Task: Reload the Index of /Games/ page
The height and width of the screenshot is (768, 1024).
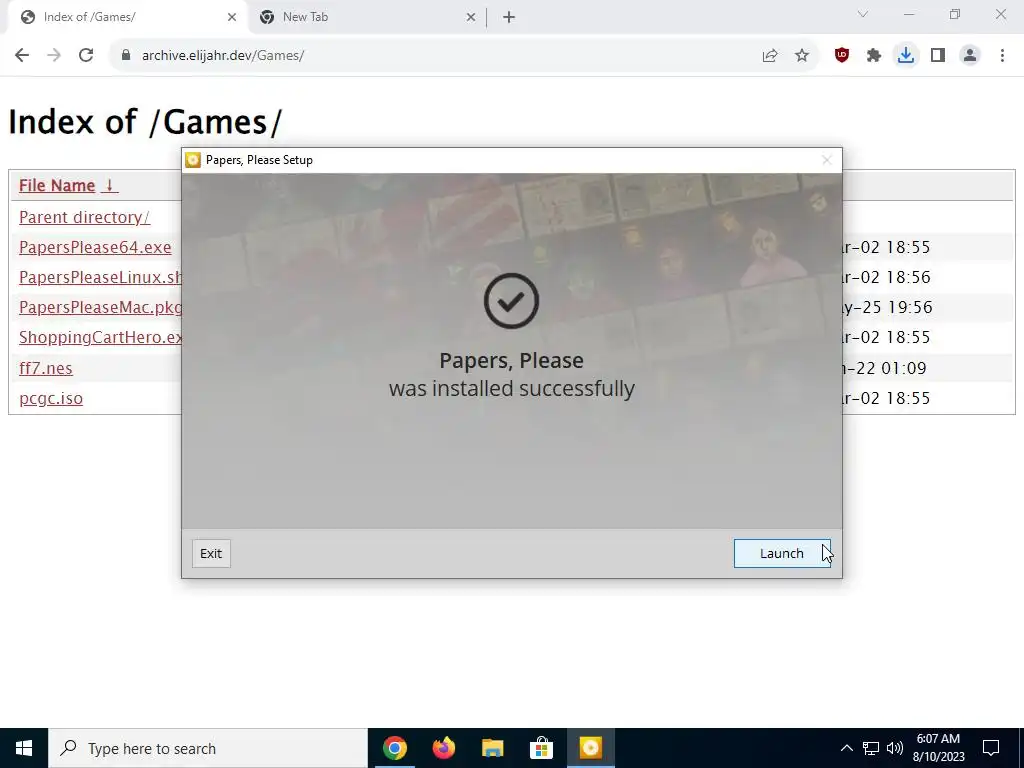Action: (86, 56)
